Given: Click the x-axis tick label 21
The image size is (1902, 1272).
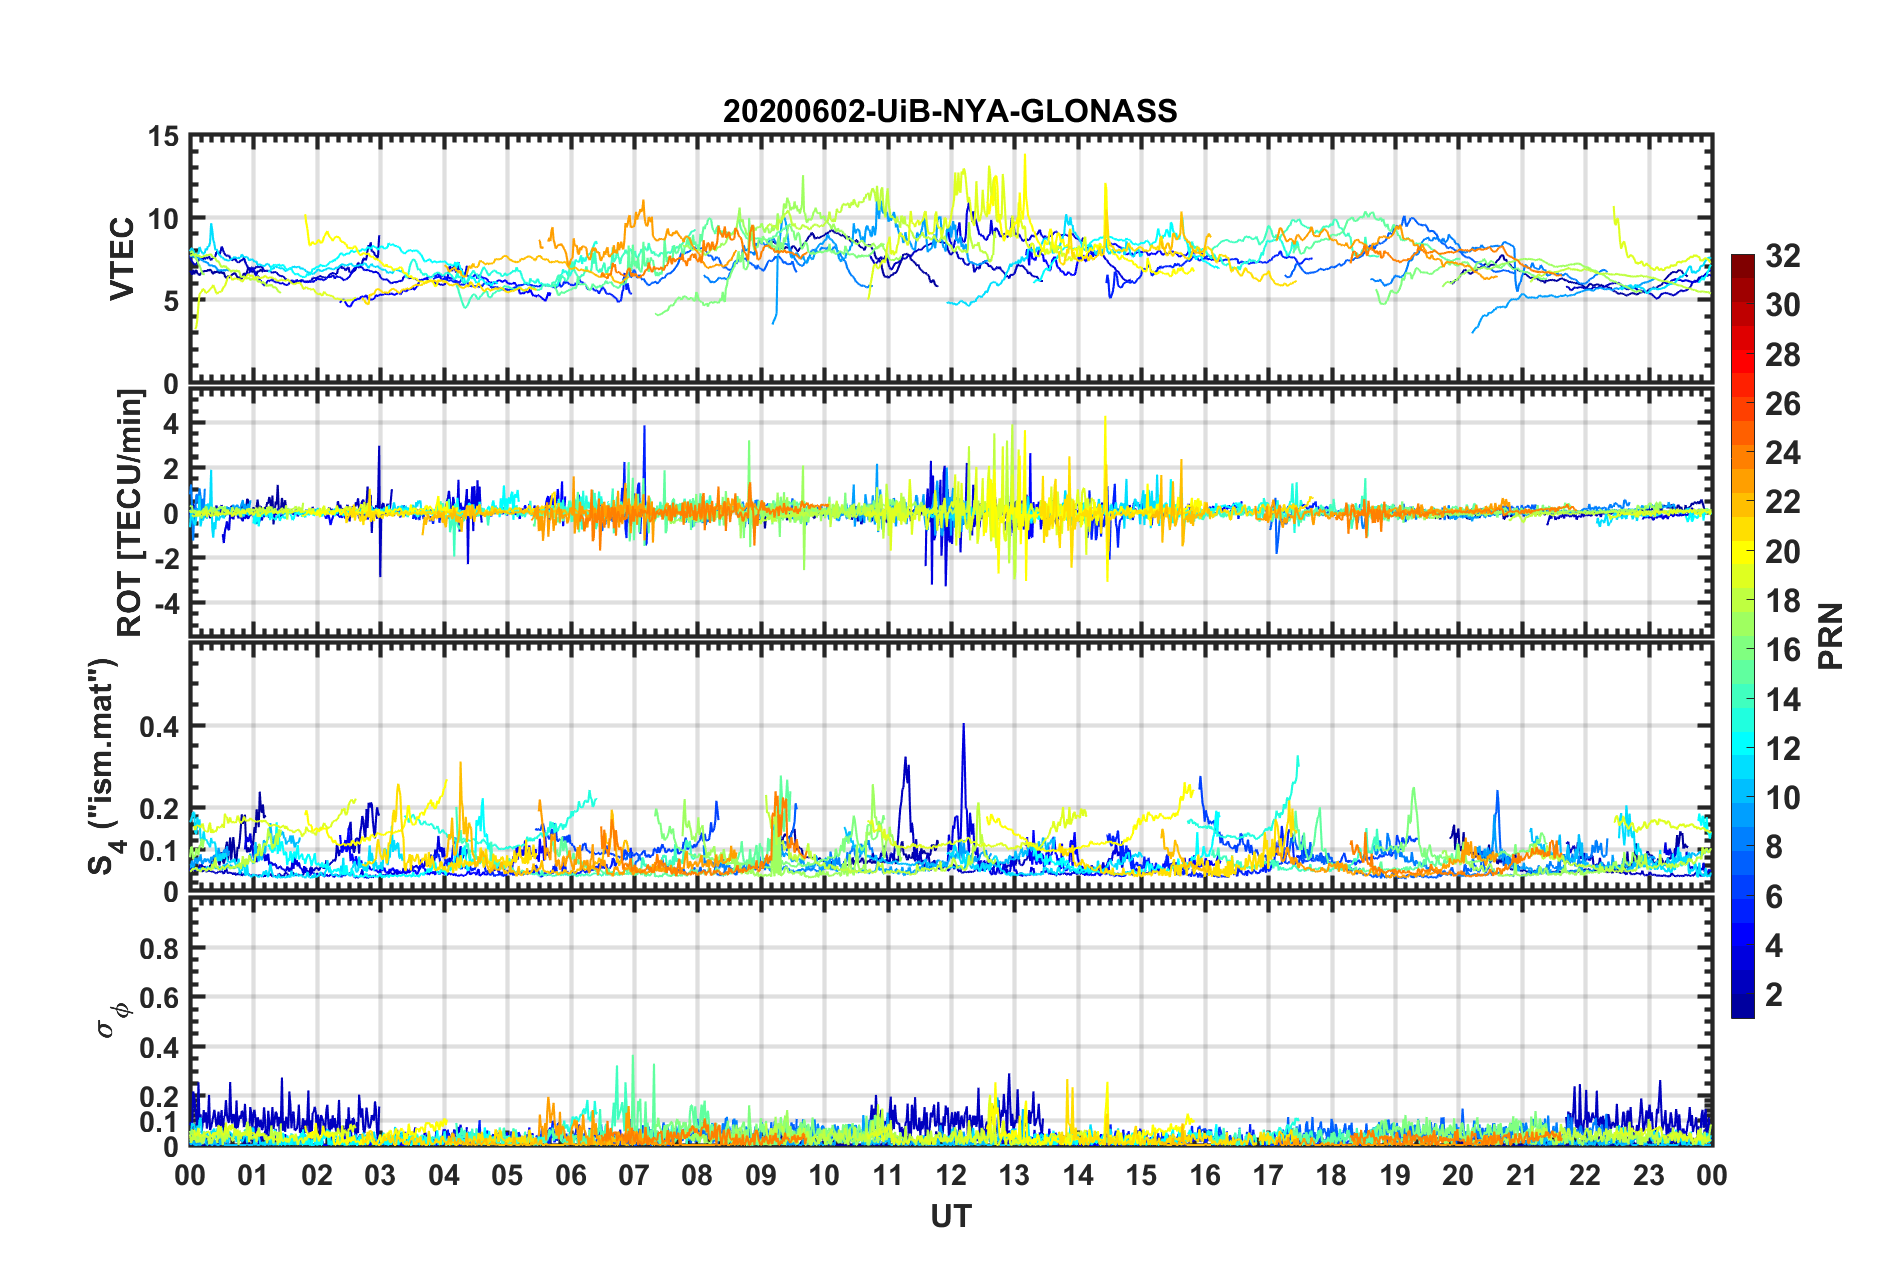Looking at the screenshot, I should point(1521,1175).
